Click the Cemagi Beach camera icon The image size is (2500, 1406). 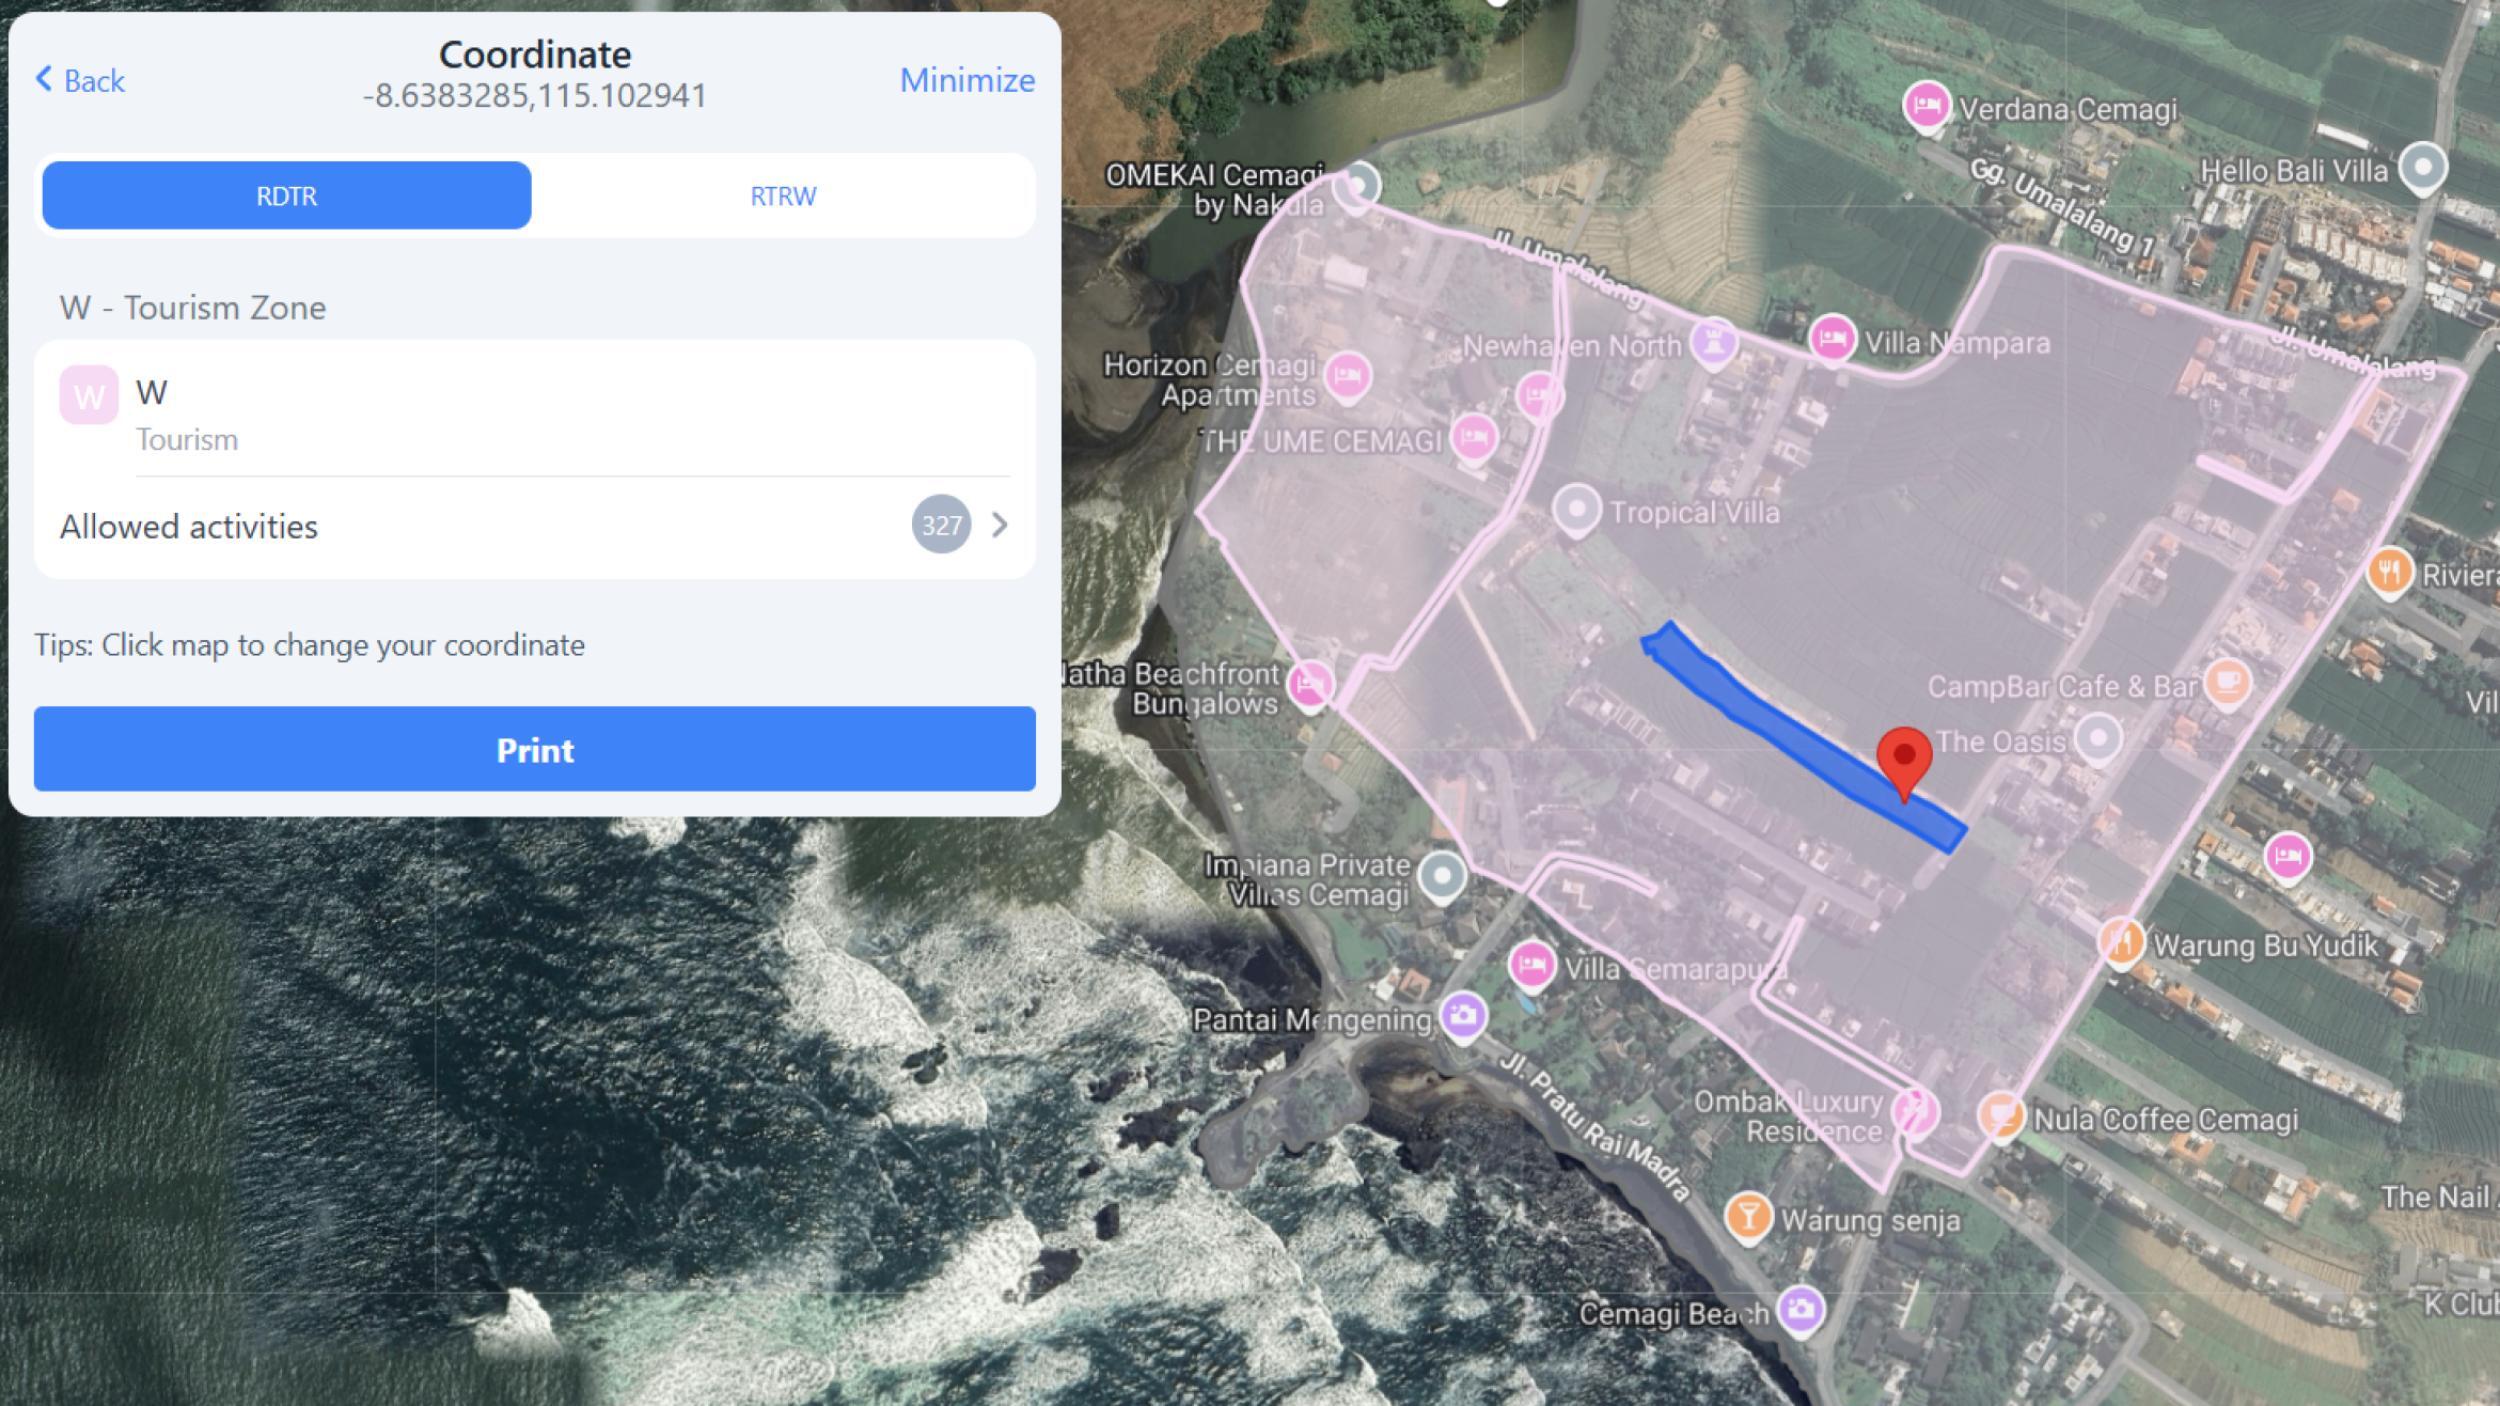click(1800, 1308)
